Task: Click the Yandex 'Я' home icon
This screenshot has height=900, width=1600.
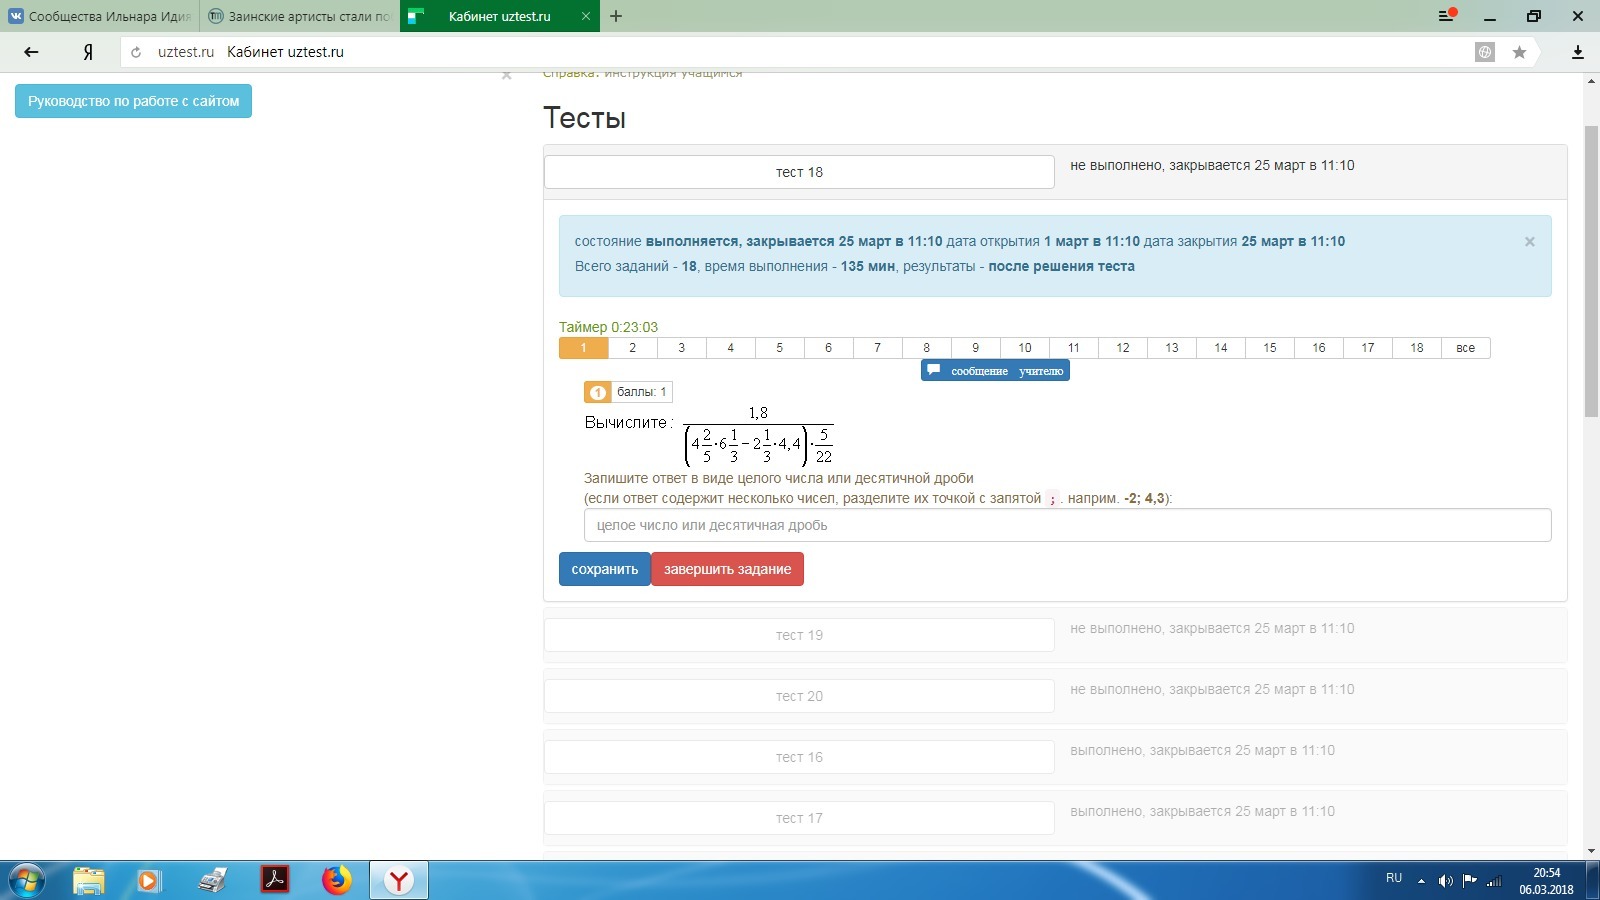Action: pos(88,52)
